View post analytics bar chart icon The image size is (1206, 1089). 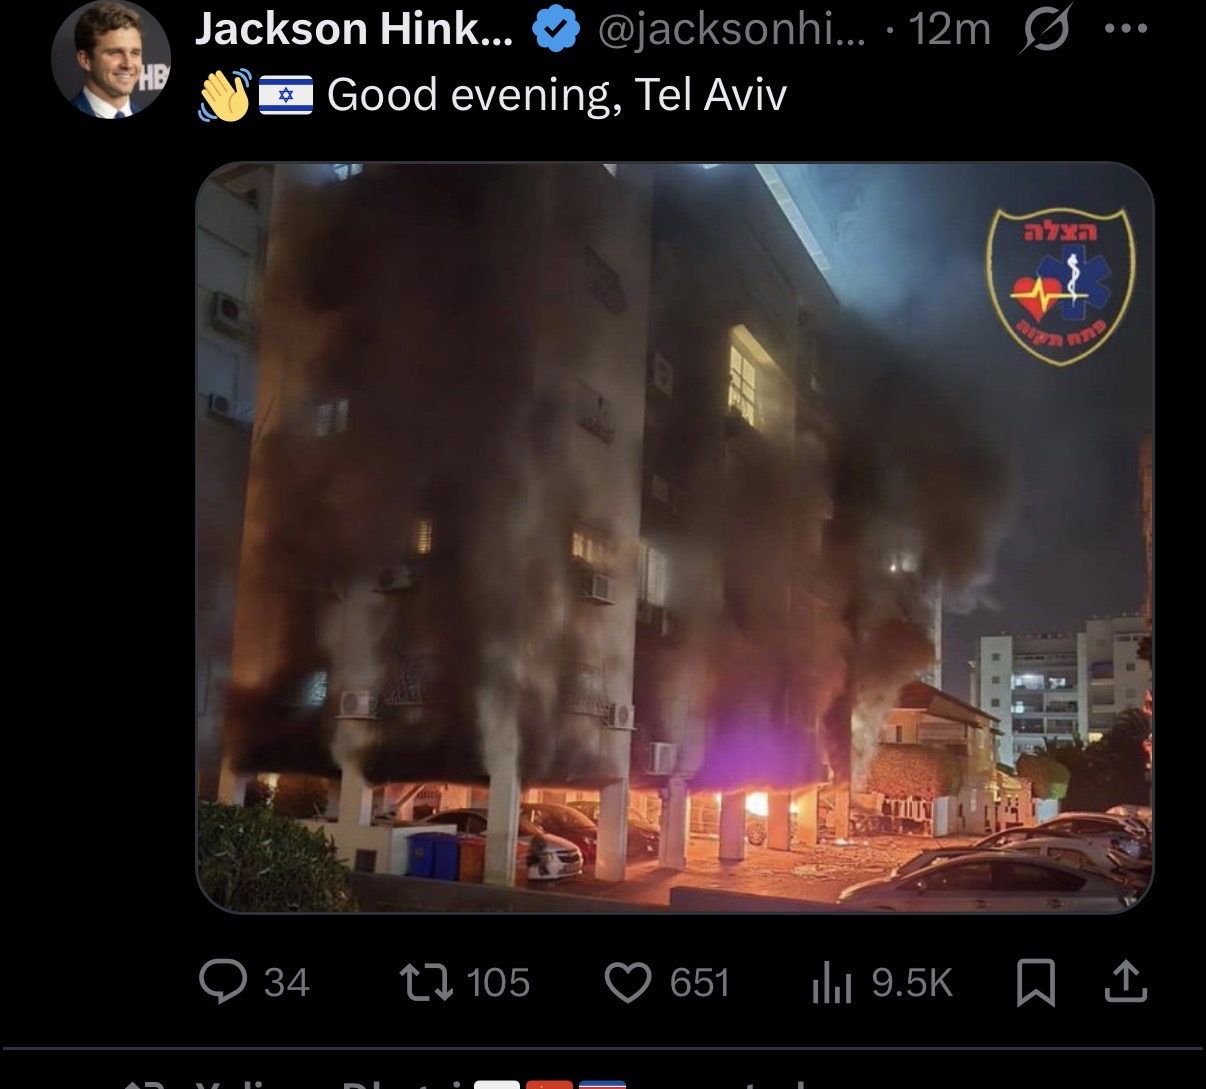[x=831, y=982]
